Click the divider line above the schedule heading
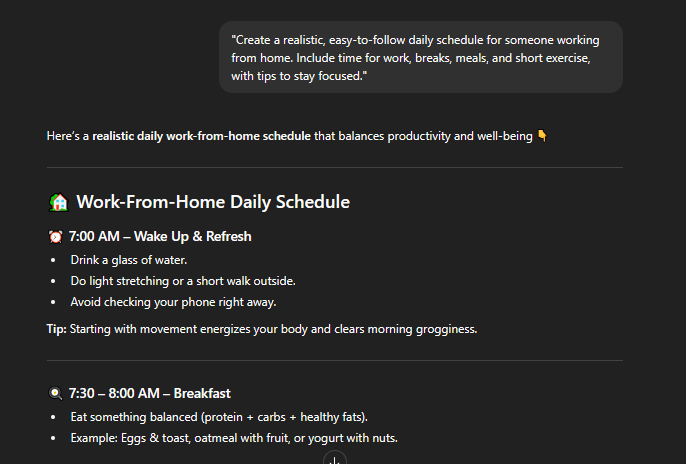 tap(335, 167)
